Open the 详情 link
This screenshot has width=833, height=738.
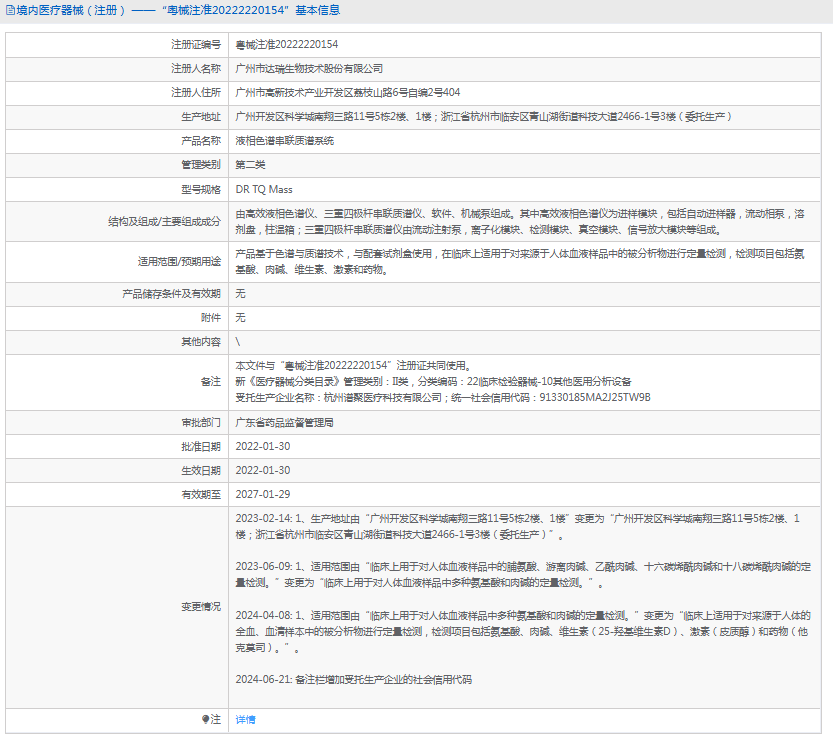[245, 719]
